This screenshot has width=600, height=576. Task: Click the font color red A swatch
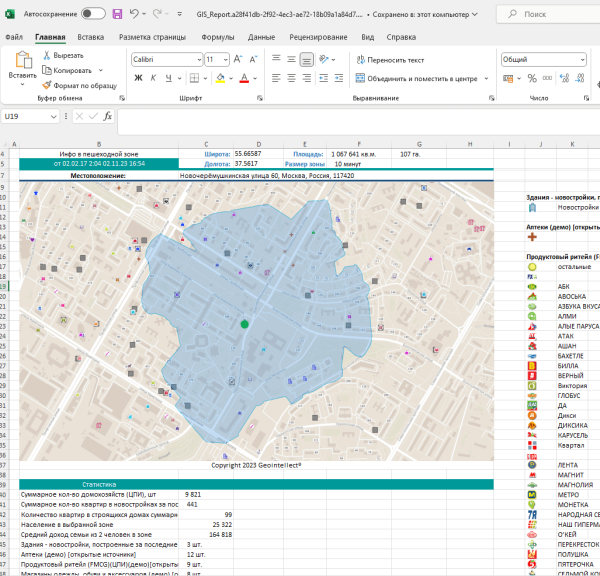244,78
